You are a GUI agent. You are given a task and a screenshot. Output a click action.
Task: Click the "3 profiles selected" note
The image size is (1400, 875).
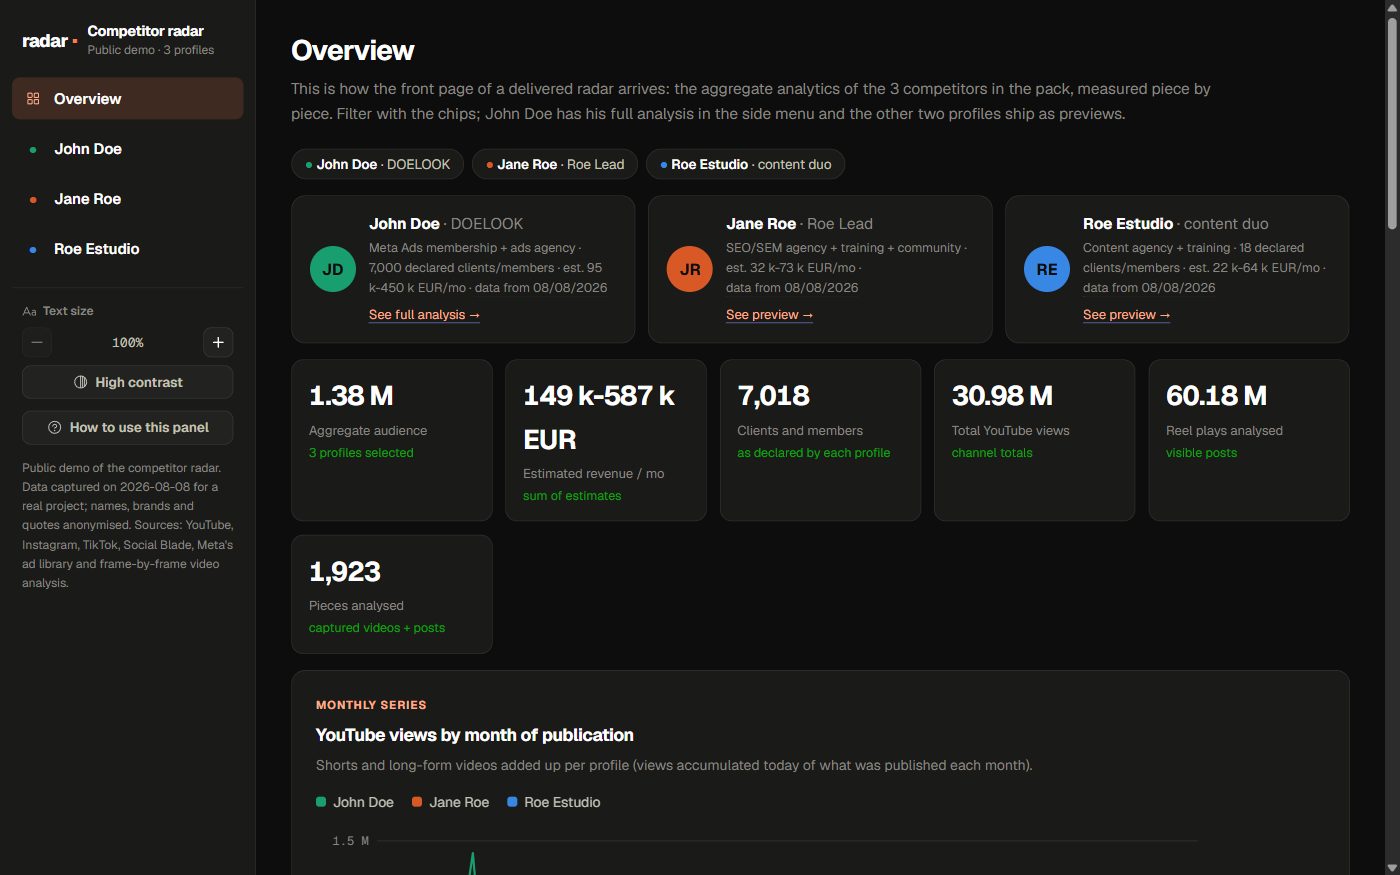tap(361, 453)
